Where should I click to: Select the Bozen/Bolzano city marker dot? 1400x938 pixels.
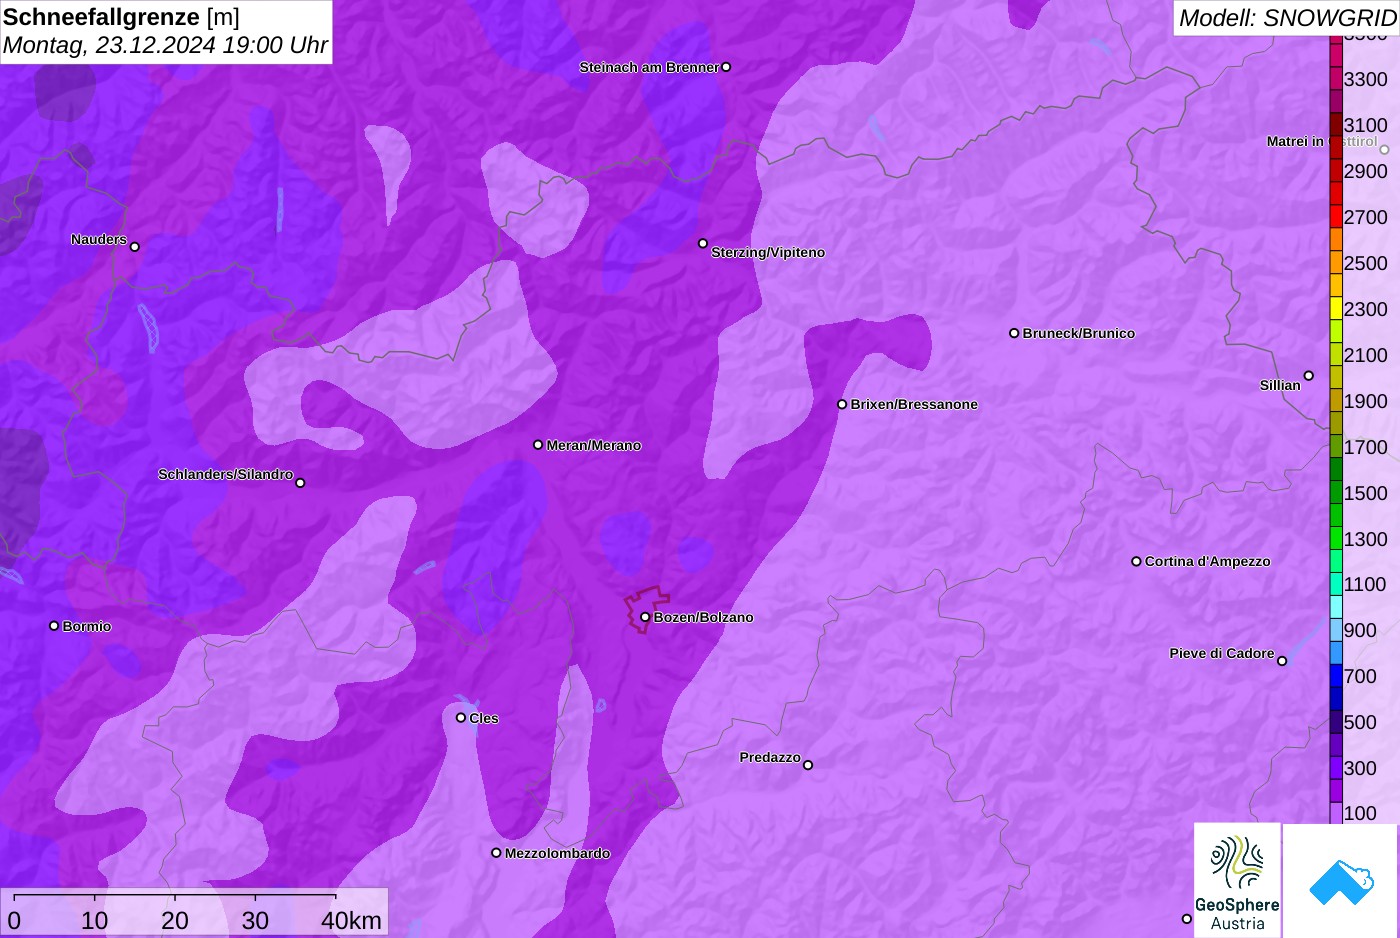pos(645,617)
